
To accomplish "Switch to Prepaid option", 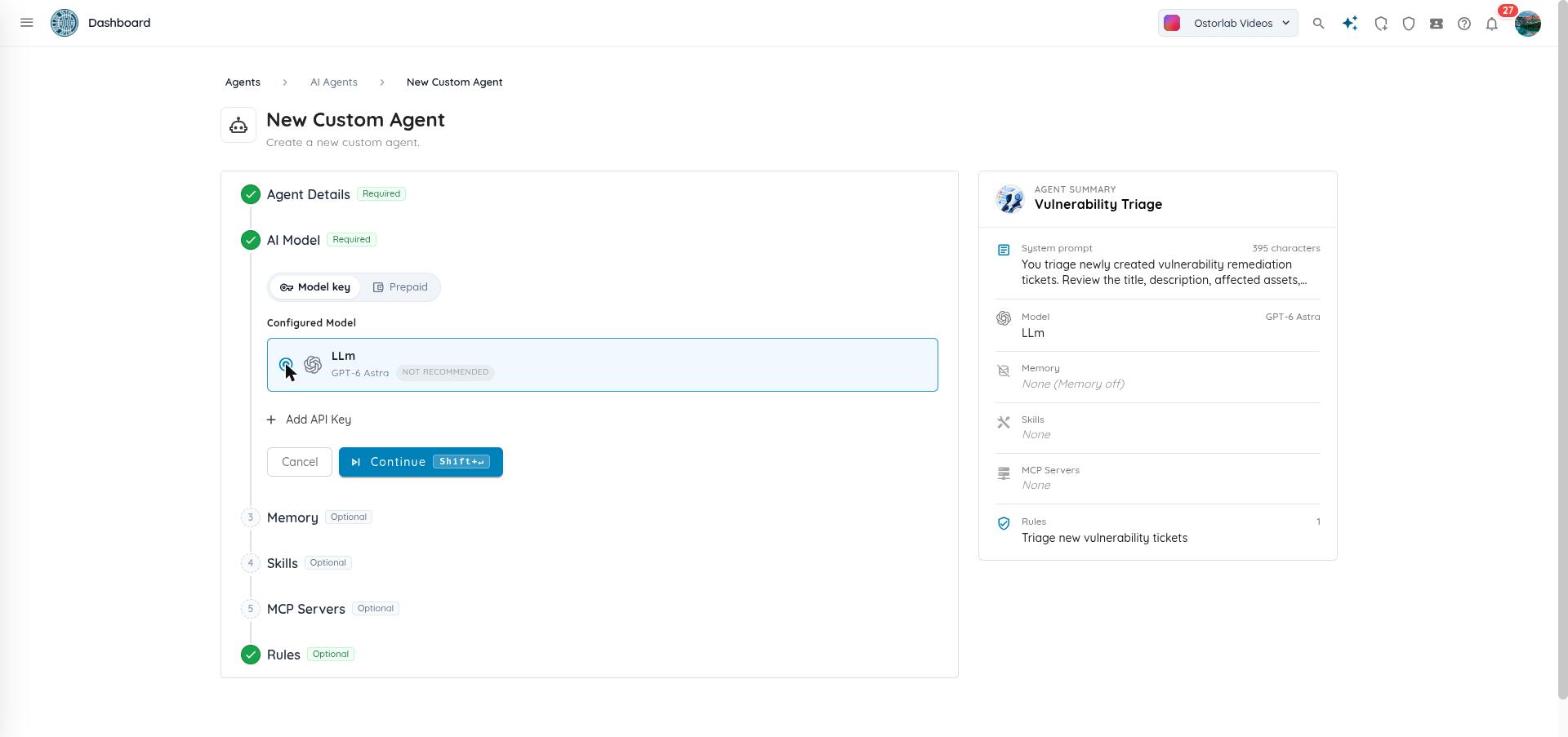I will point(400,287).
